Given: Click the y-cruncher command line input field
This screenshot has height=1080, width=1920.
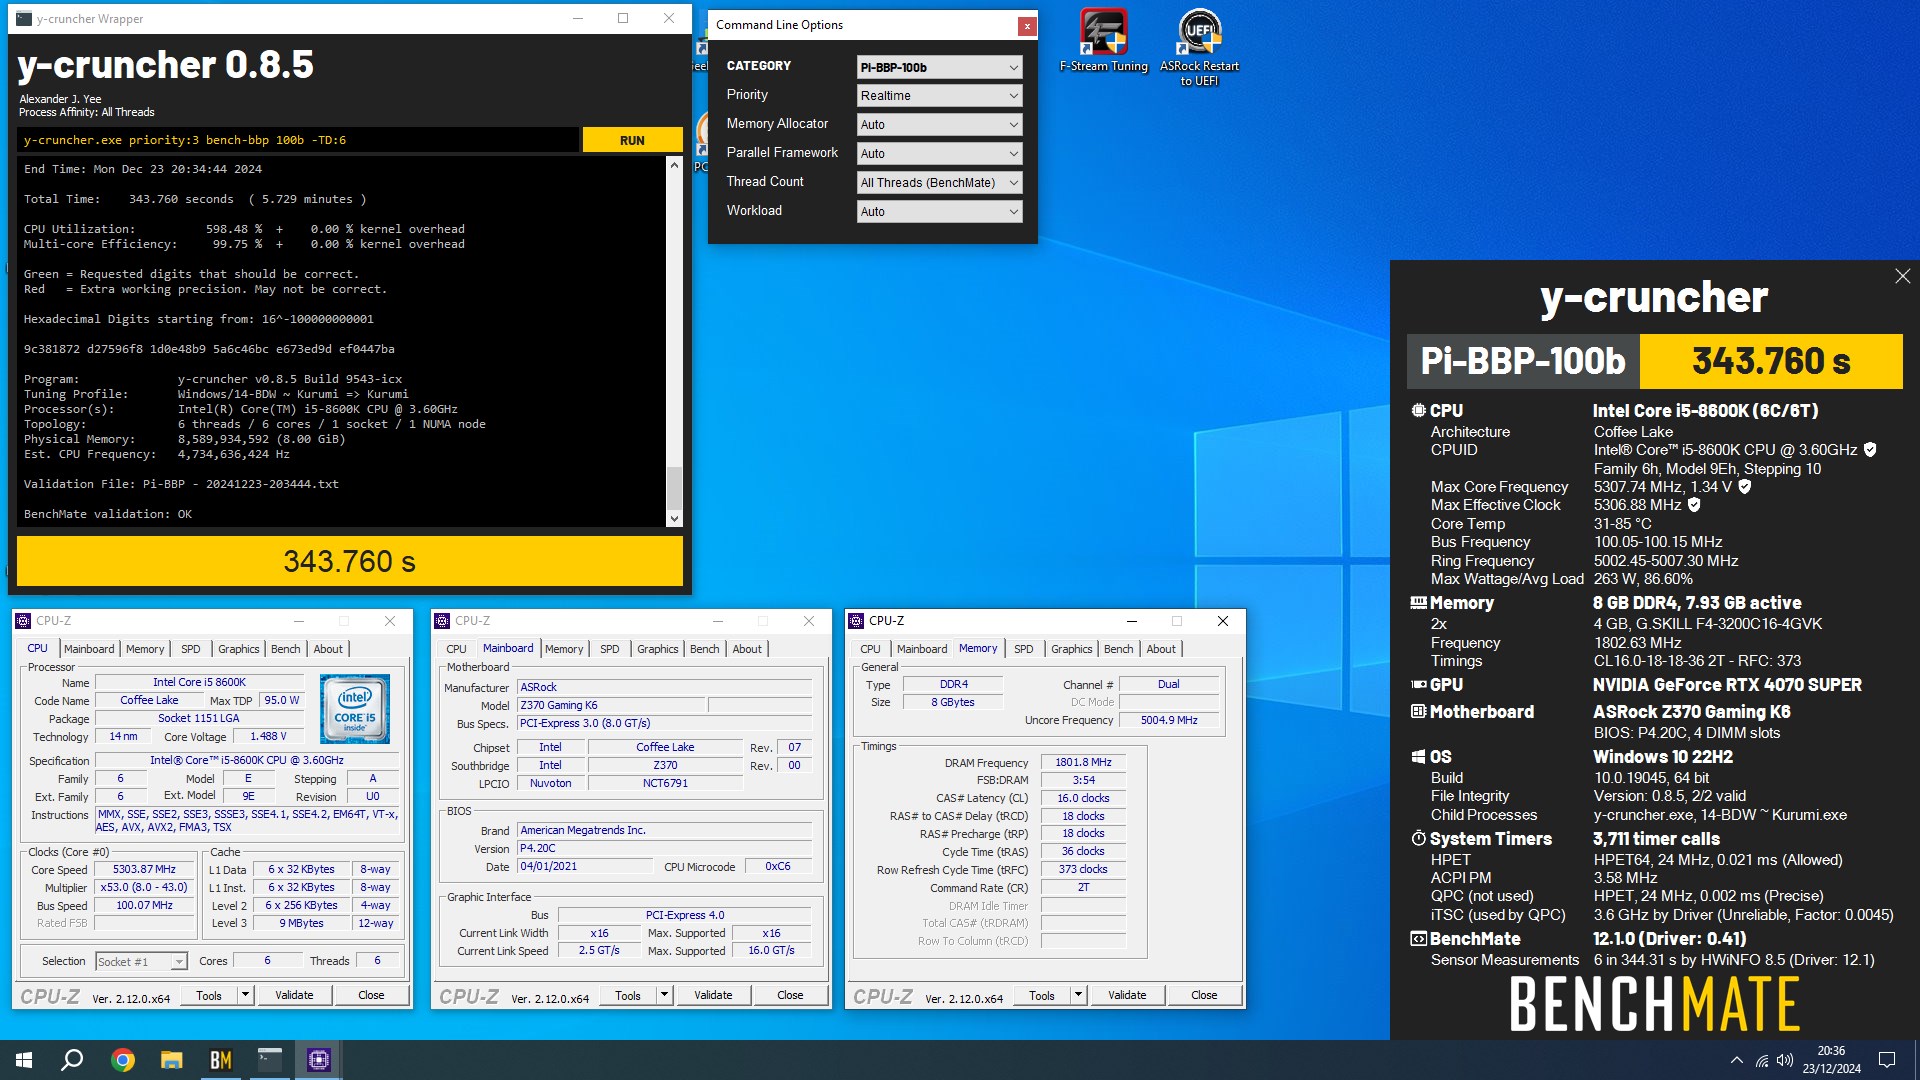Looking at the screenshot, I should coord(298,140).
